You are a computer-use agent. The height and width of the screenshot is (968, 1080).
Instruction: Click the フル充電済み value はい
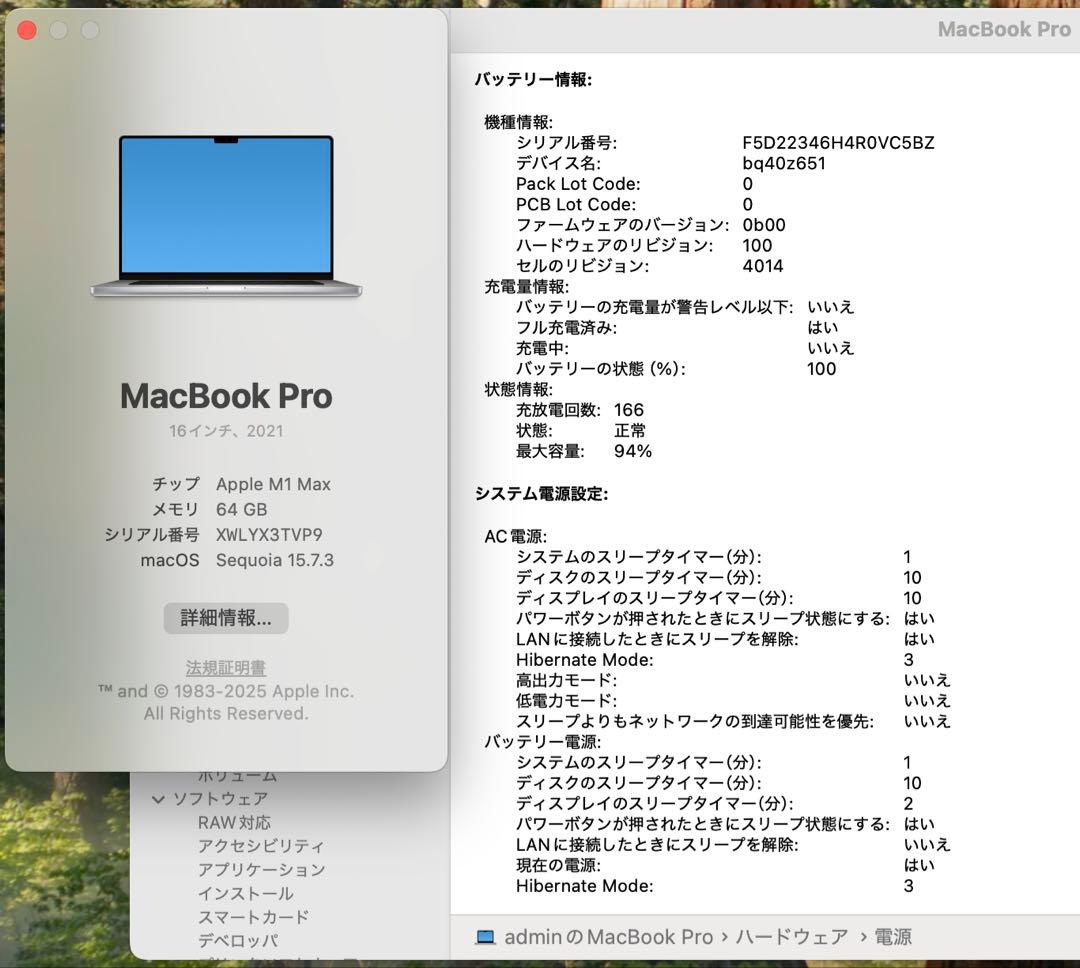pos(822,328)
